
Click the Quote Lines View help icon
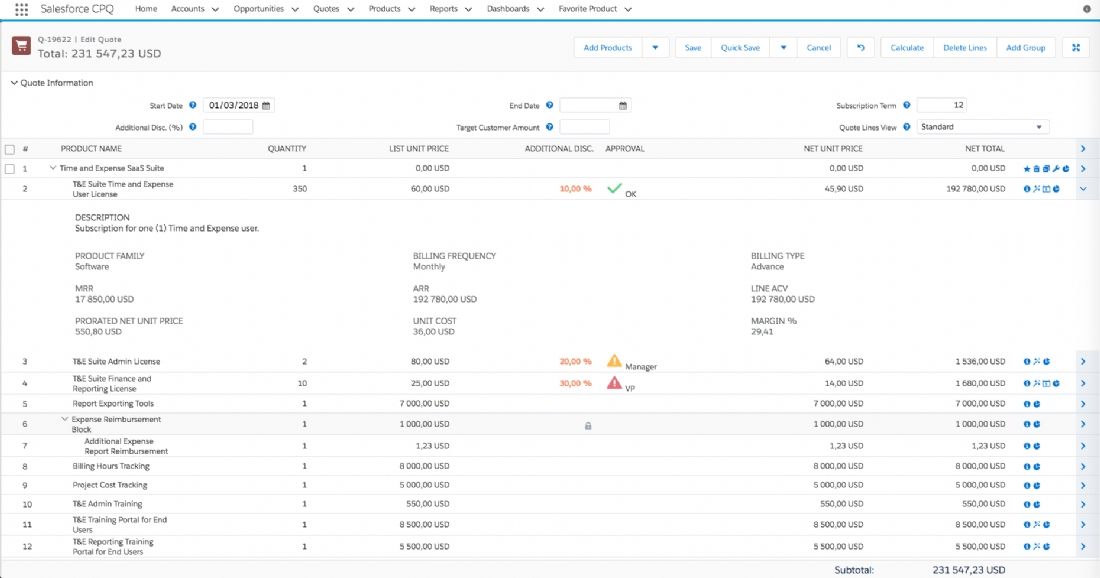click(x=906, y=127)
